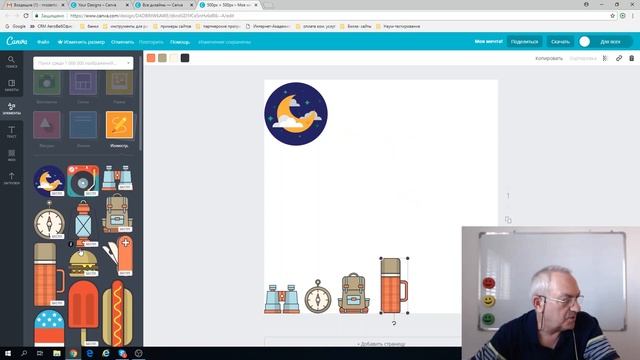
Task: Add the moon illustration from panel
Action: click(49, 181)
